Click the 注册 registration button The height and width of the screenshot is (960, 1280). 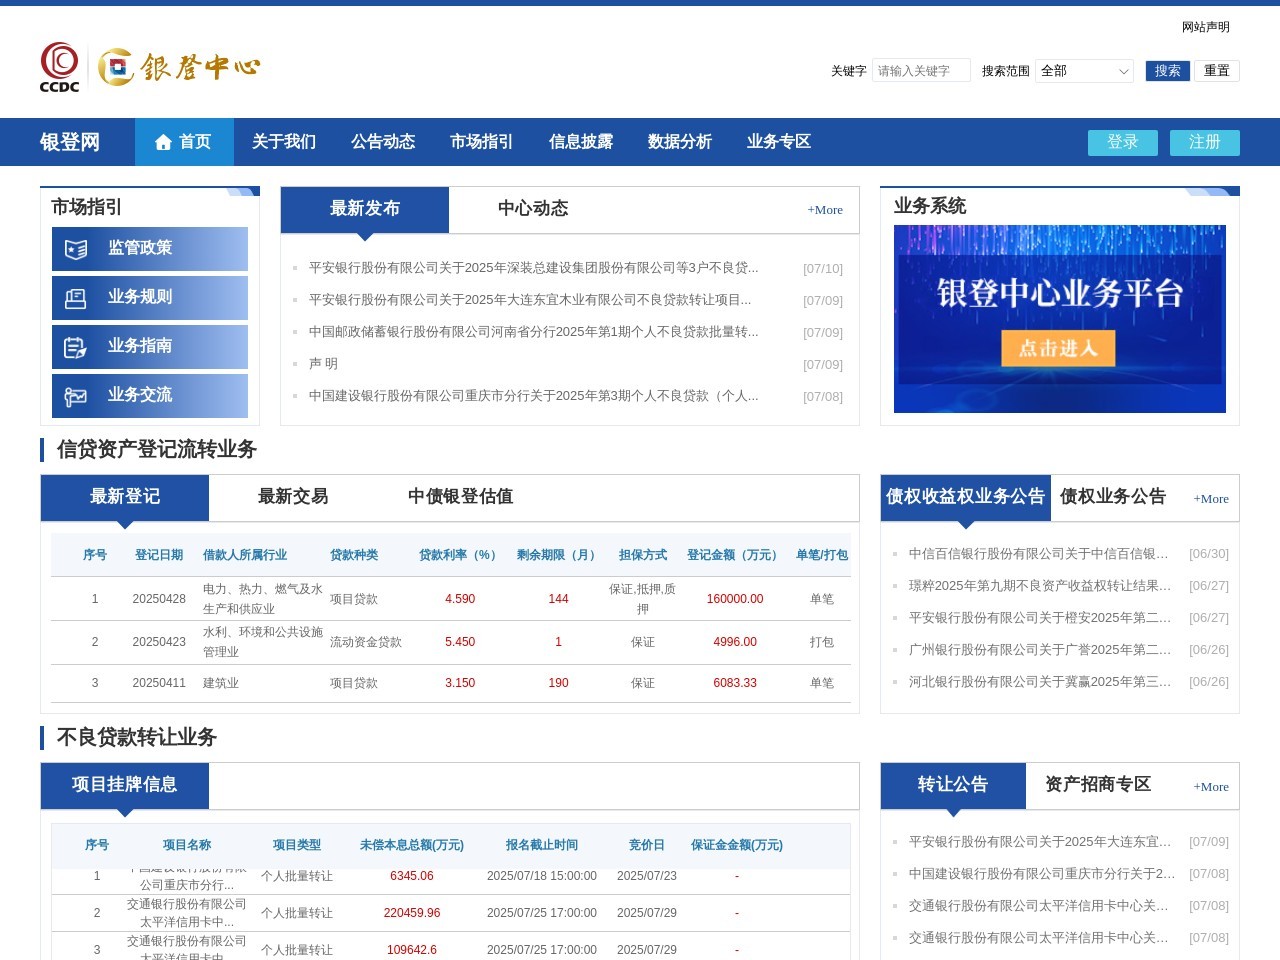coord(1204,143)
